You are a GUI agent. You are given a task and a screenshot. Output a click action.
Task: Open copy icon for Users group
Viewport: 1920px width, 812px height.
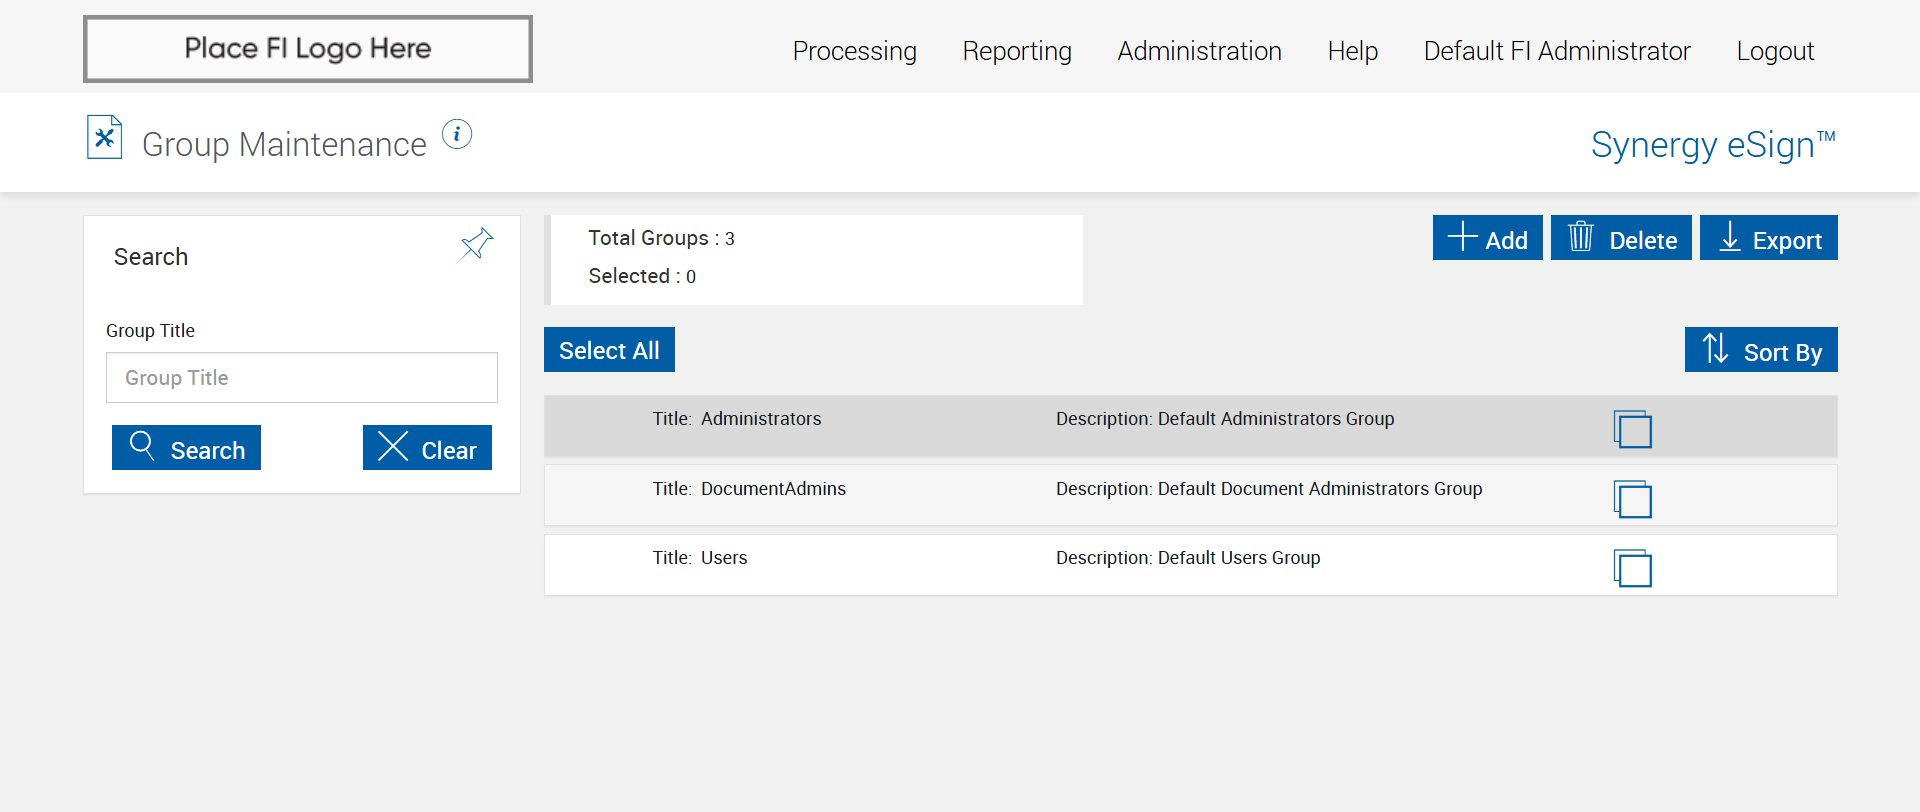[1632, 568]
